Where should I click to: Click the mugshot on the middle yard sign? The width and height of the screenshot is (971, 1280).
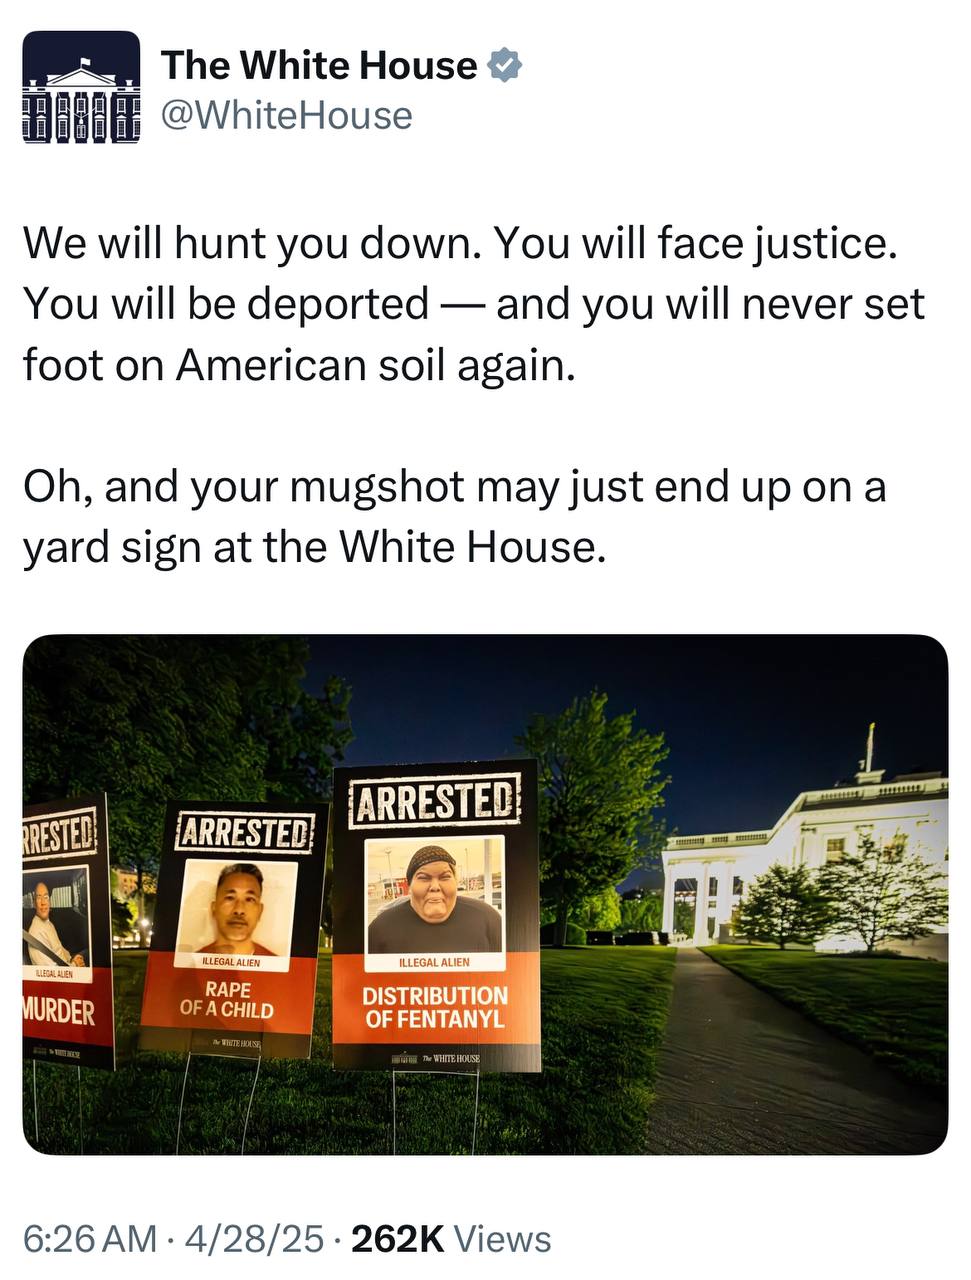[x=237, y=907]
